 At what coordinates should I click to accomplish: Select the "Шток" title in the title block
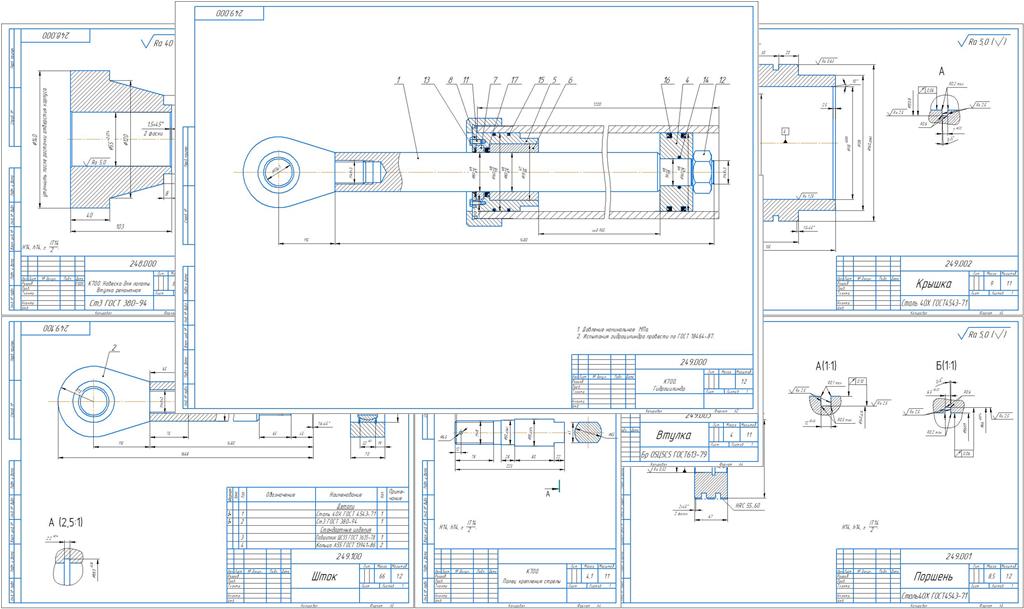[325, 576]
